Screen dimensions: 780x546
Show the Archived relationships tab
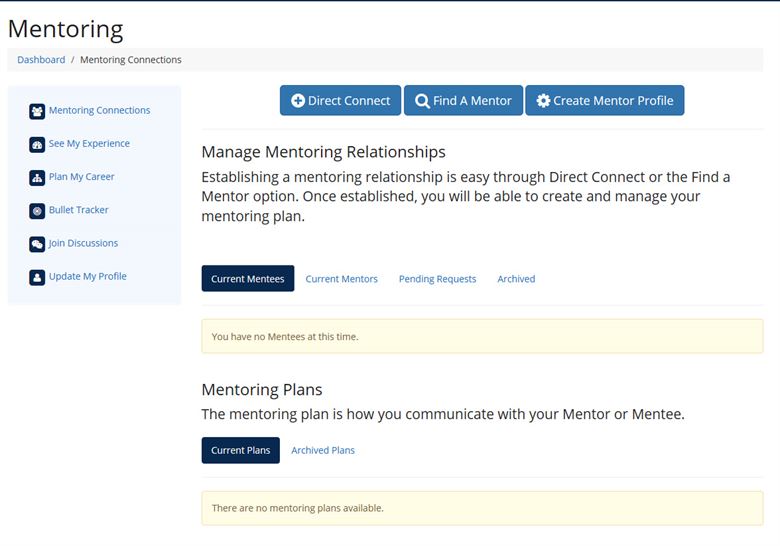click(516, 279)
